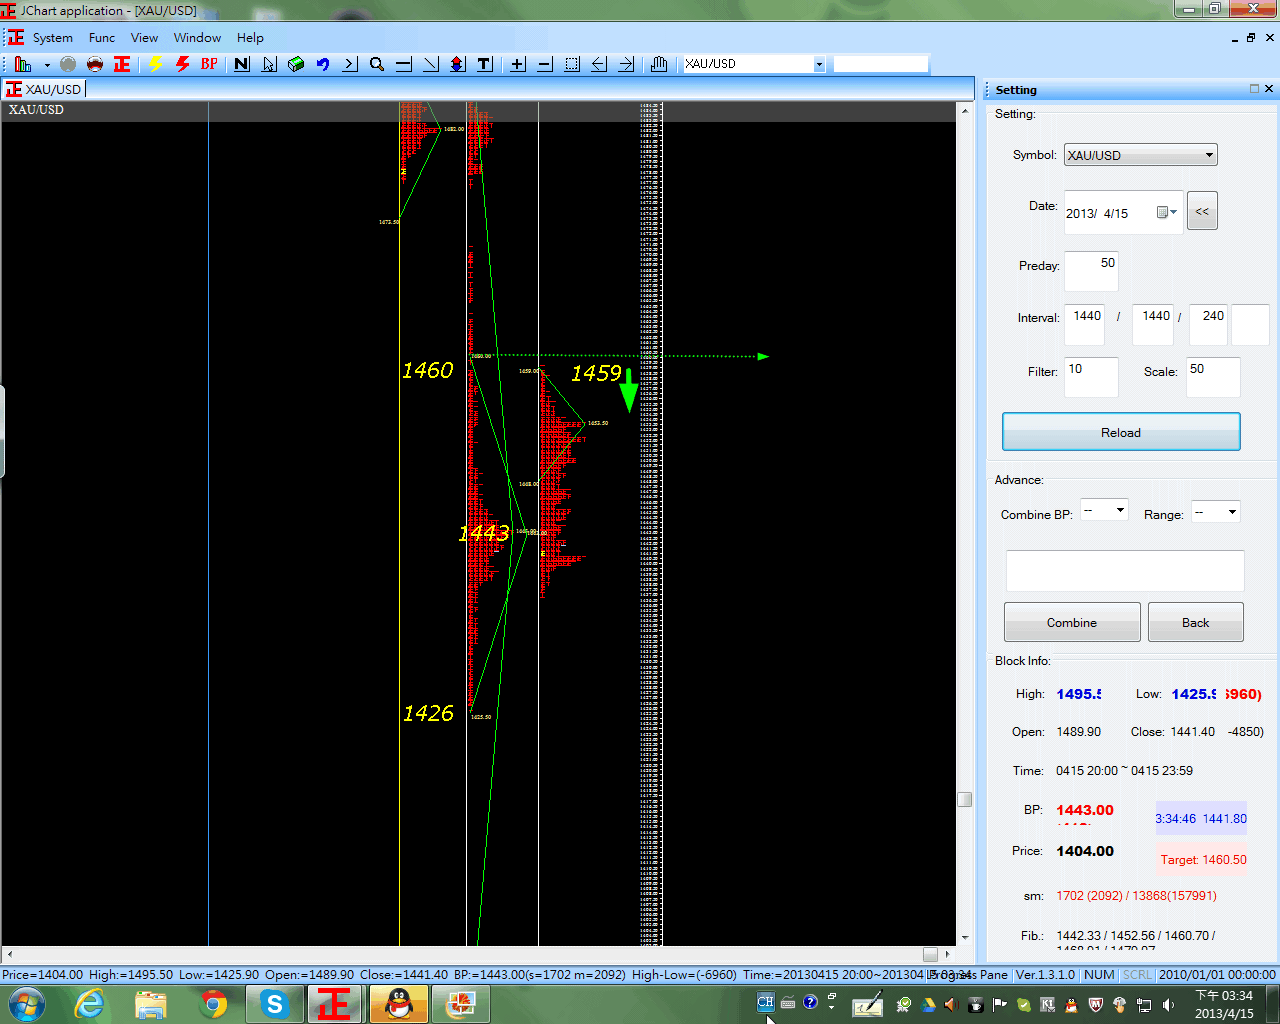Open the Range dropdown
Viewport: 1280px width, 1024px height.
(1216, 511)
